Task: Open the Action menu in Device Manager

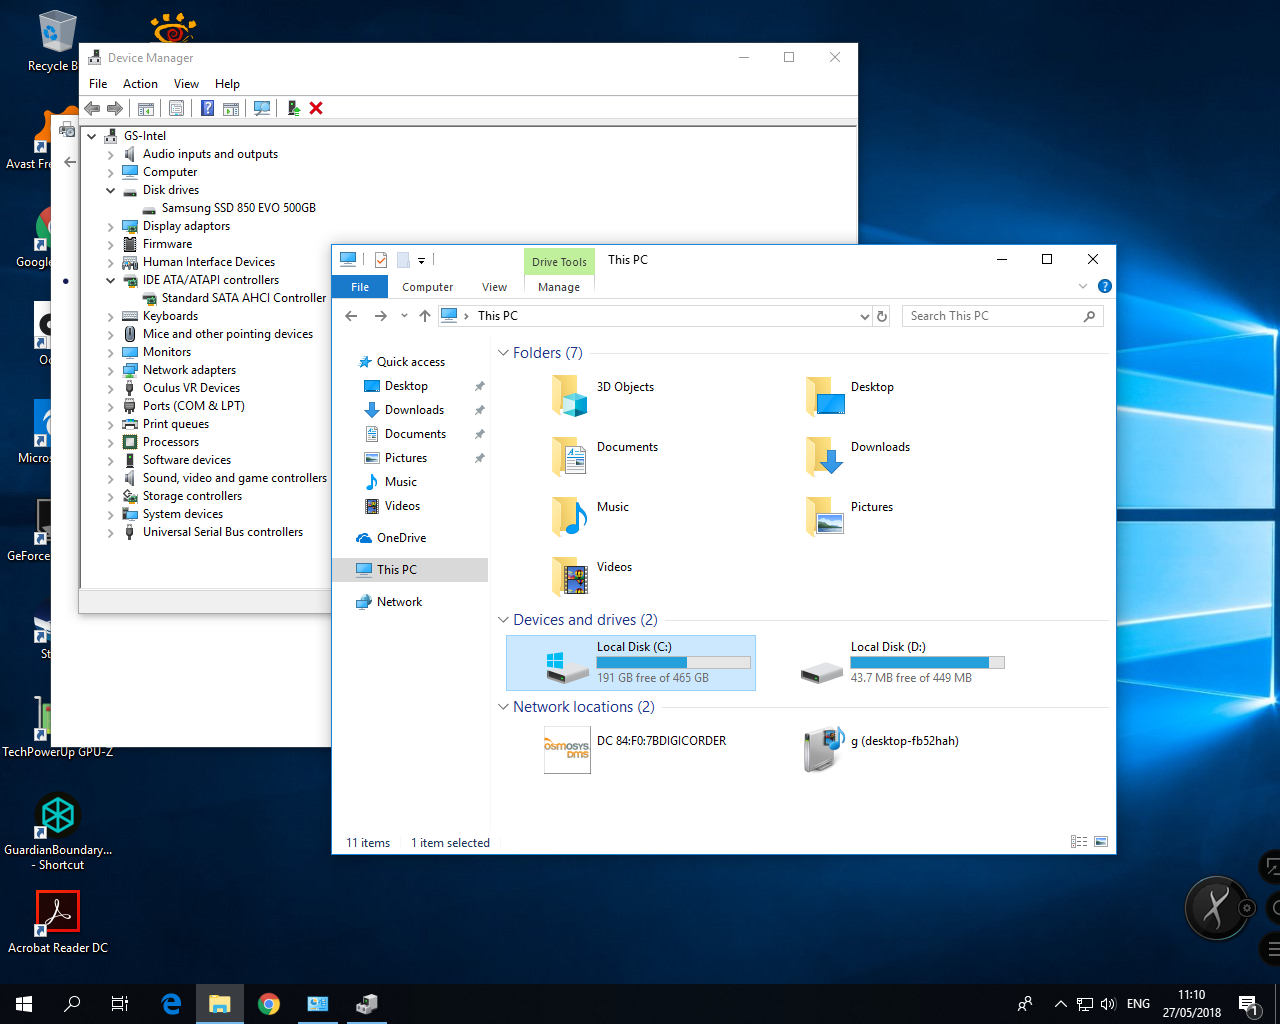Action: [140, 84]
